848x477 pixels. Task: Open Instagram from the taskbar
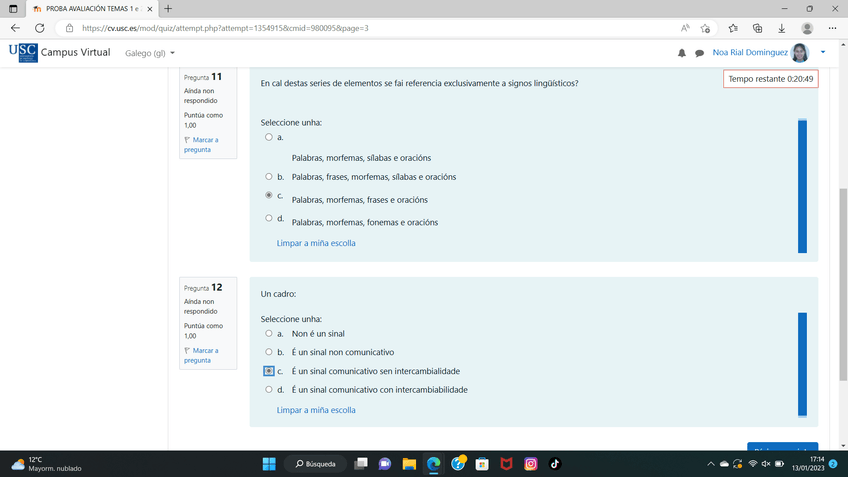pyautogui.click(x=531, y=464)
